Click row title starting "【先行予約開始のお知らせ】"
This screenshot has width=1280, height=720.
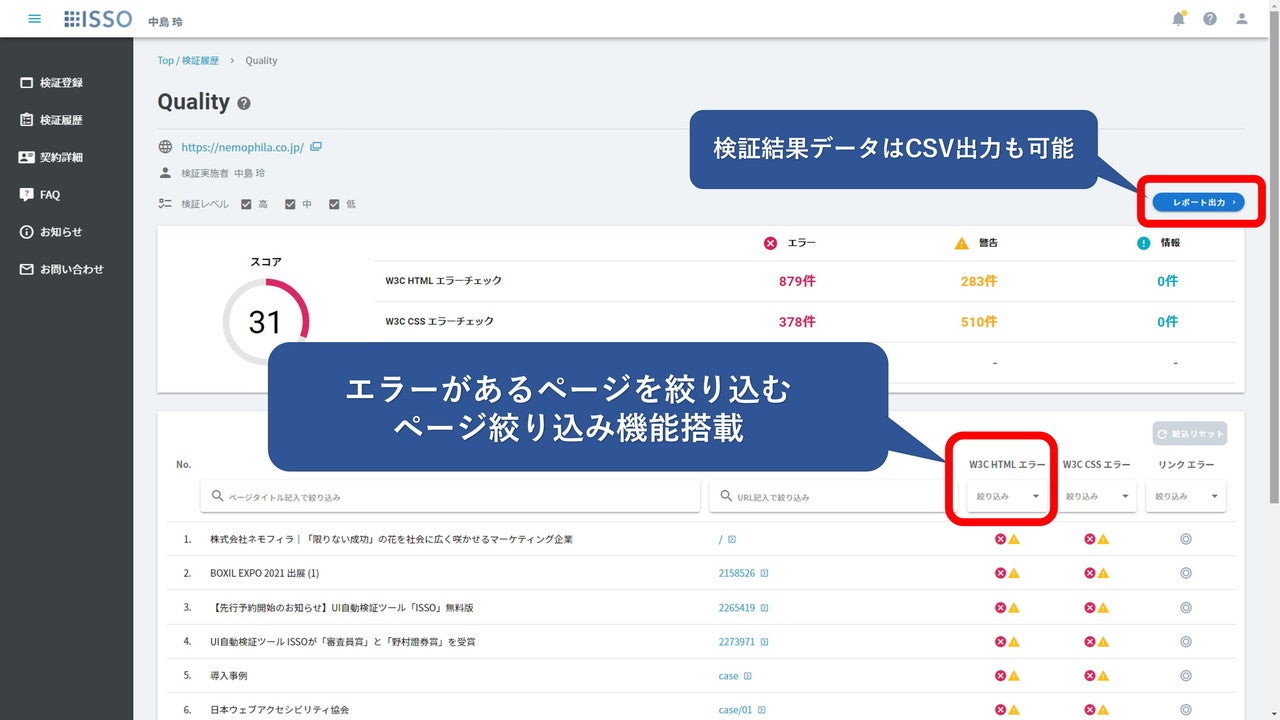(x=342, y=608)
